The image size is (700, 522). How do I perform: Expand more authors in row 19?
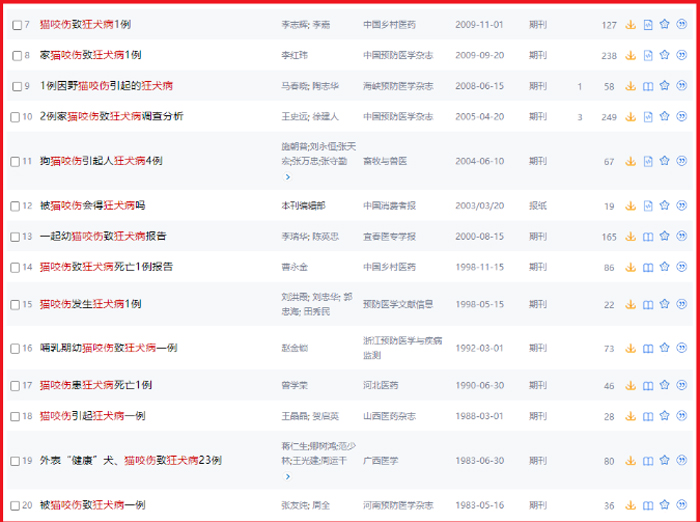[x=288, y=477]
